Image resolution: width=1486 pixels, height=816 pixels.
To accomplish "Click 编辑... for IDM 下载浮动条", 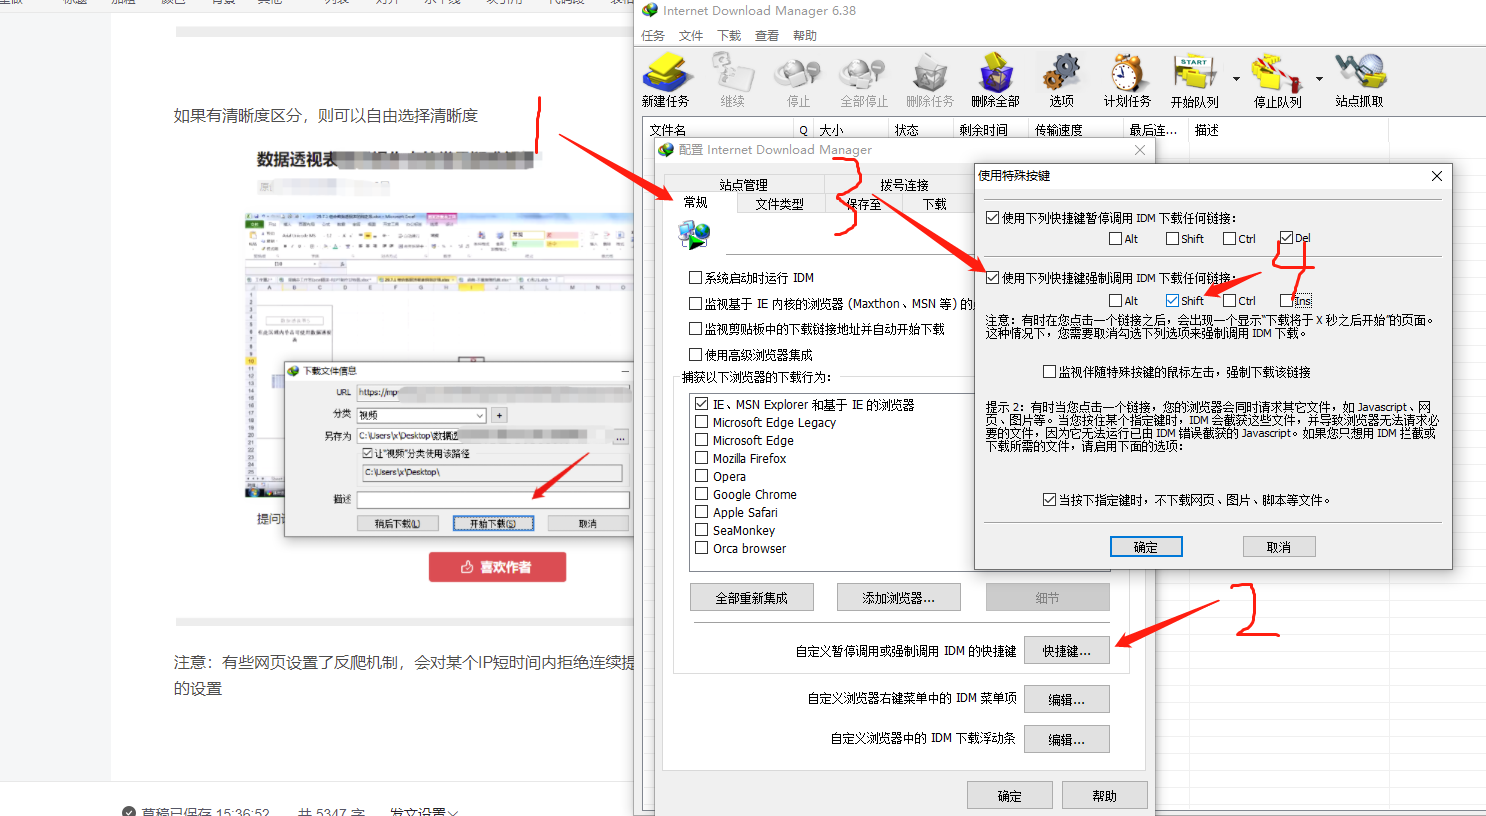I will (1067, 739).
